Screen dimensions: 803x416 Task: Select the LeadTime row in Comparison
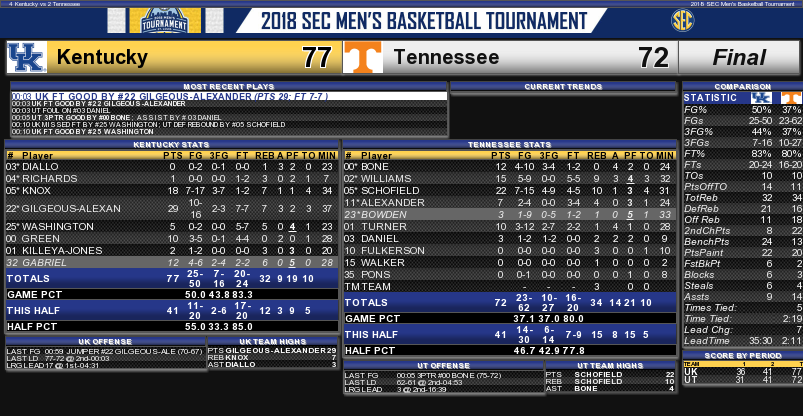pos(743,341)
